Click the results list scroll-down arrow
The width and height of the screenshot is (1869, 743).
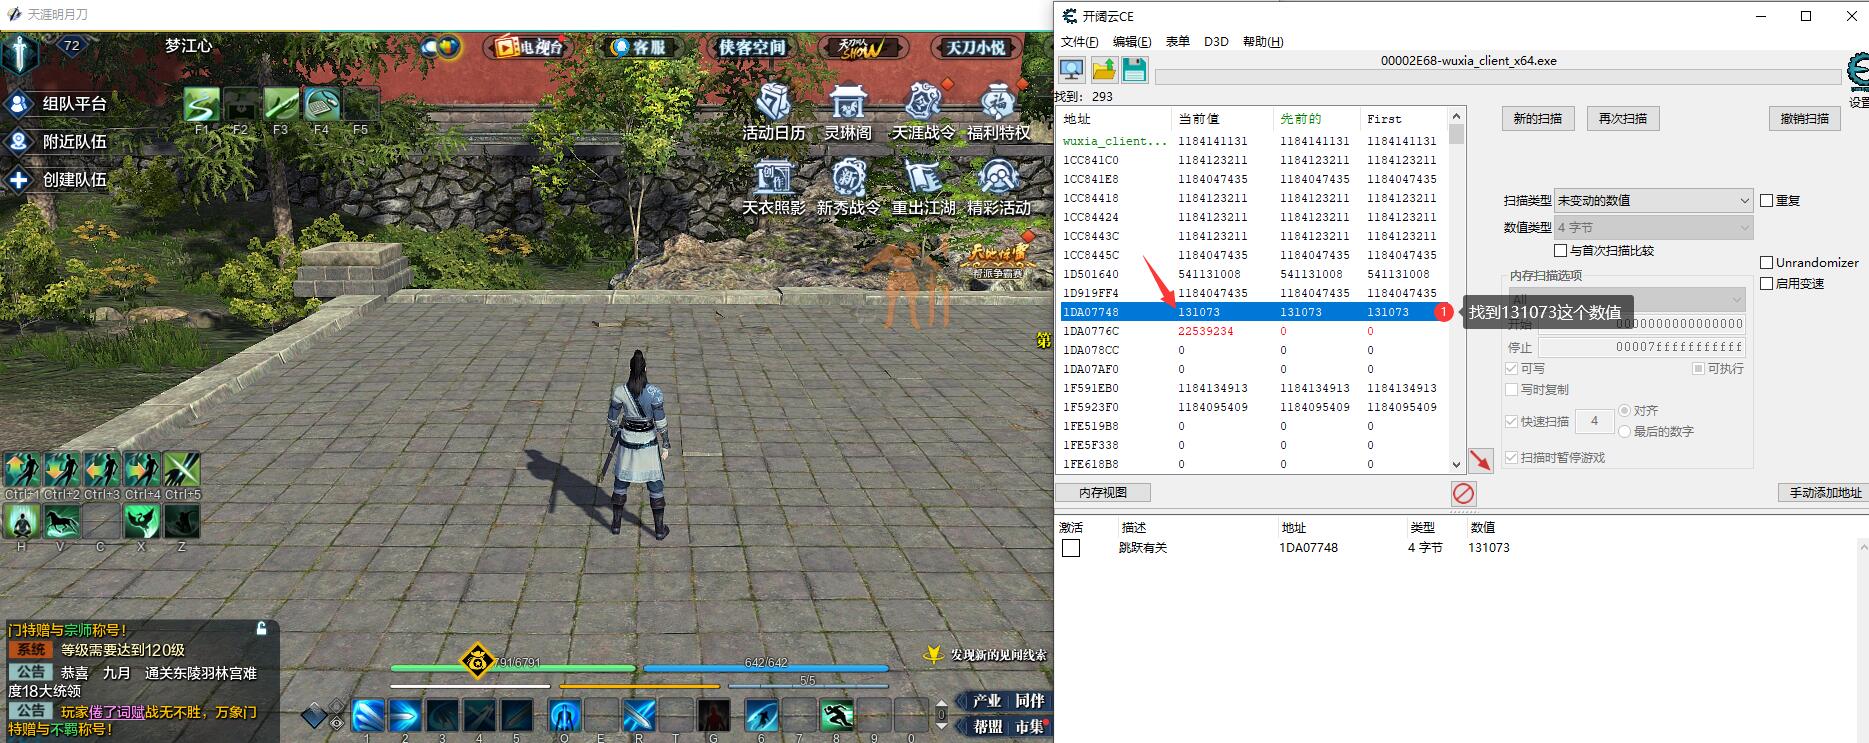[1457, 465]
